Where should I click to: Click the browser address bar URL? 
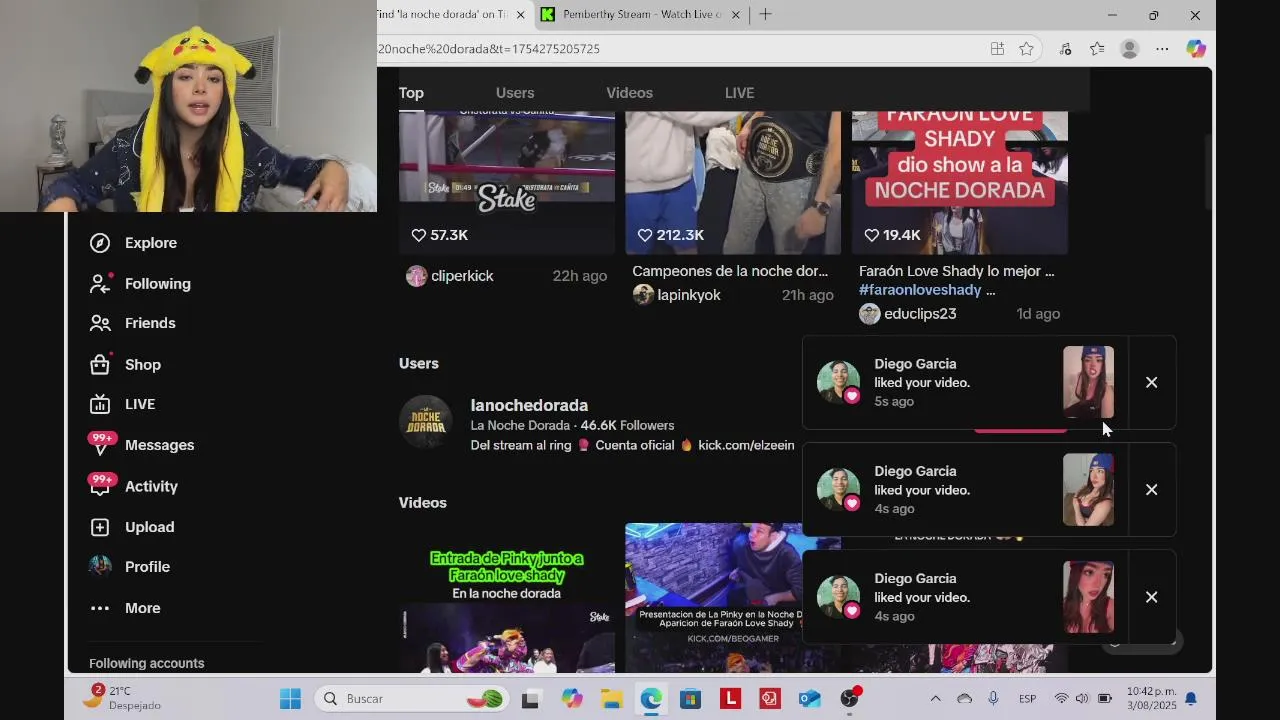490,48
